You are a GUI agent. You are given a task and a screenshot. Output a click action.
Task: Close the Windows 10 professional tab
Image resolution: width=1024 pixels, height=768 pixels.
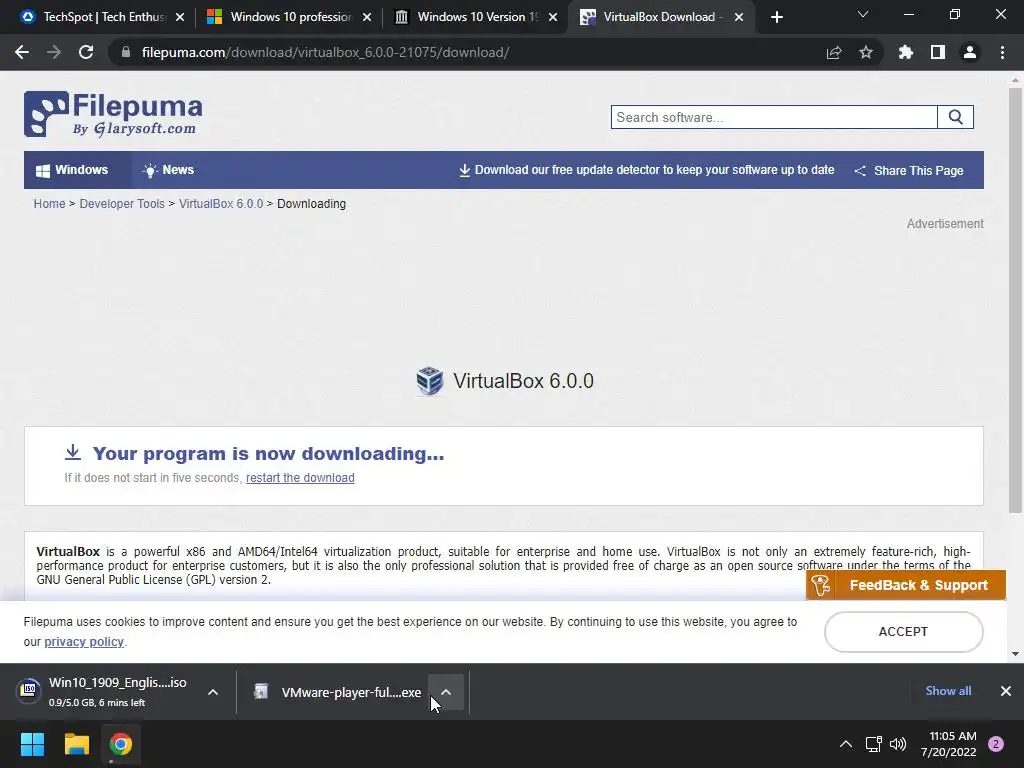click(367, 18)
